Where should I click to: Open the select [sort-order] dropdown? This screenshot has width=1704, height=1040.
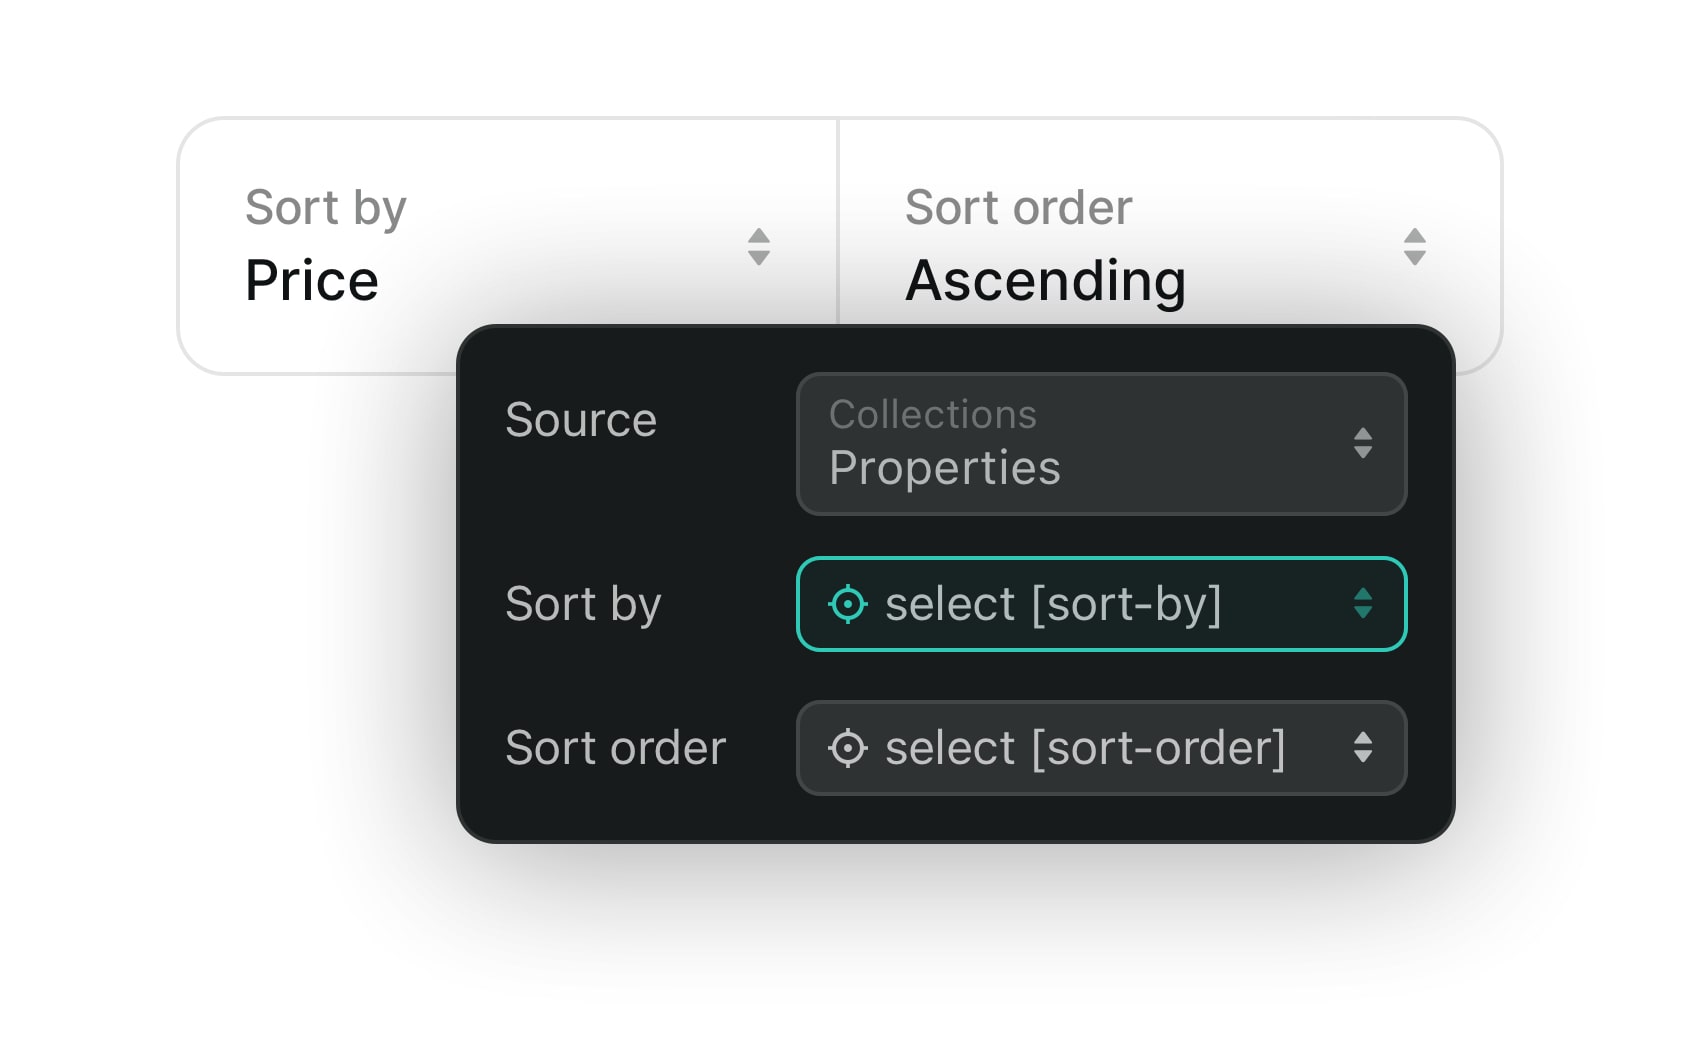[x=1101, y=748]
